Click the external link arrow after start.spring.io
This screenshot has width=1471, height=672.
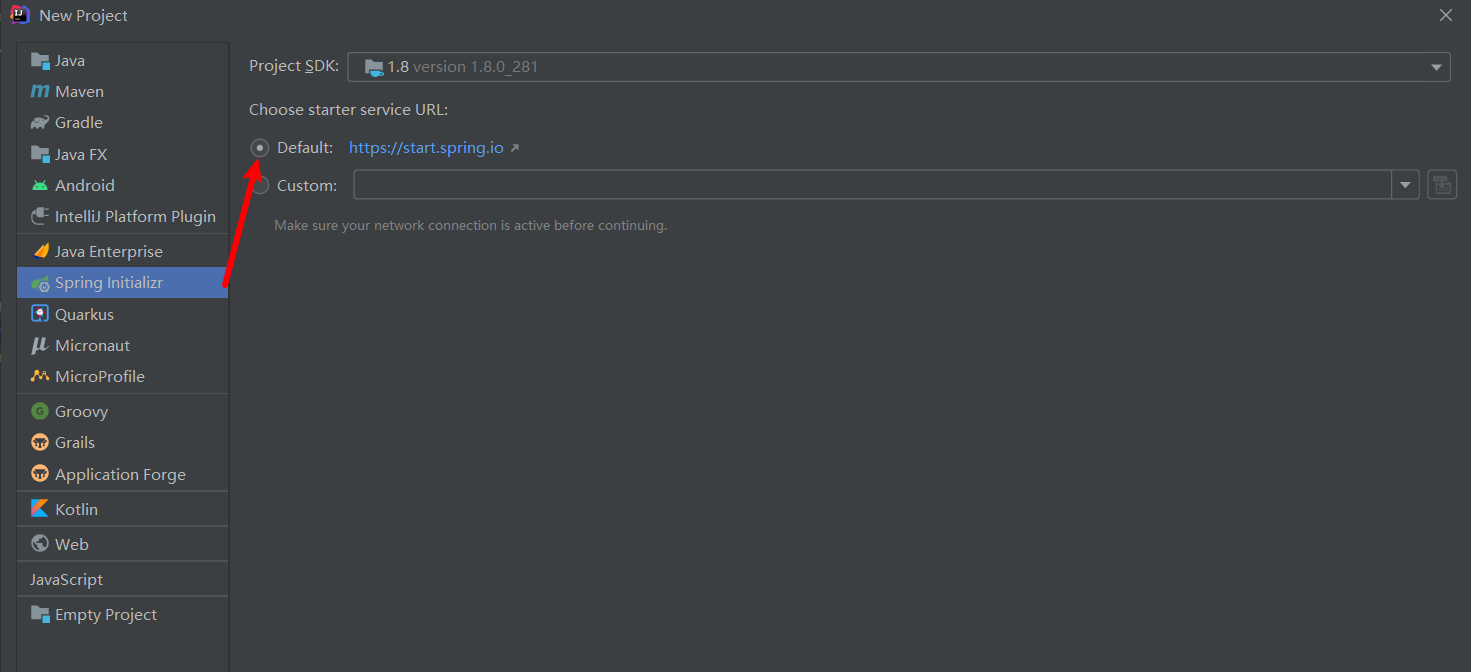[x=514, y=148]
